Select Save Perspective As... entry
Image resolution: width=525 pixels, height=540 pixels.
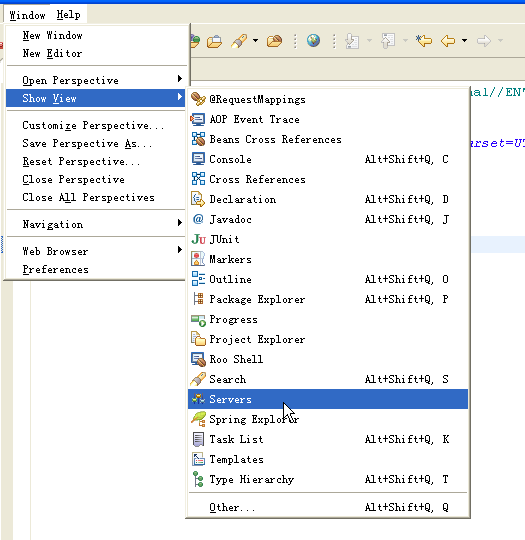coord(96,143)
